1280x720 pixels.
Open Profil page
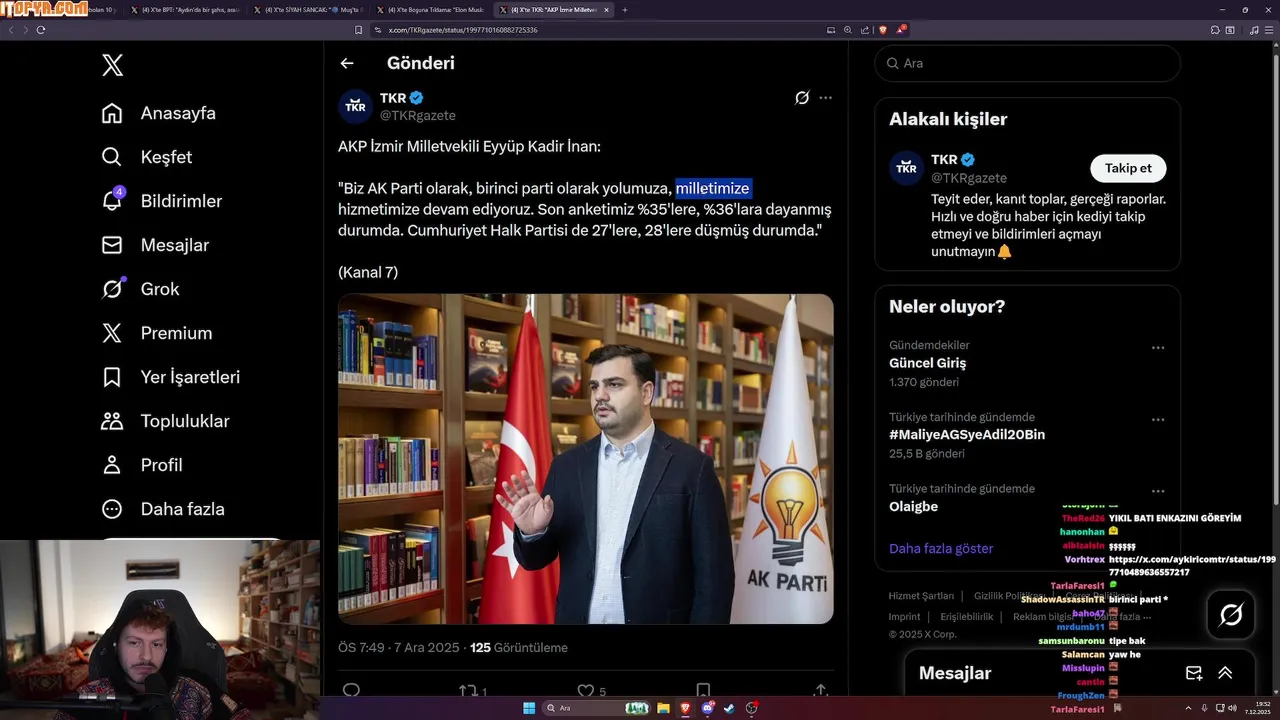(142, 465)
